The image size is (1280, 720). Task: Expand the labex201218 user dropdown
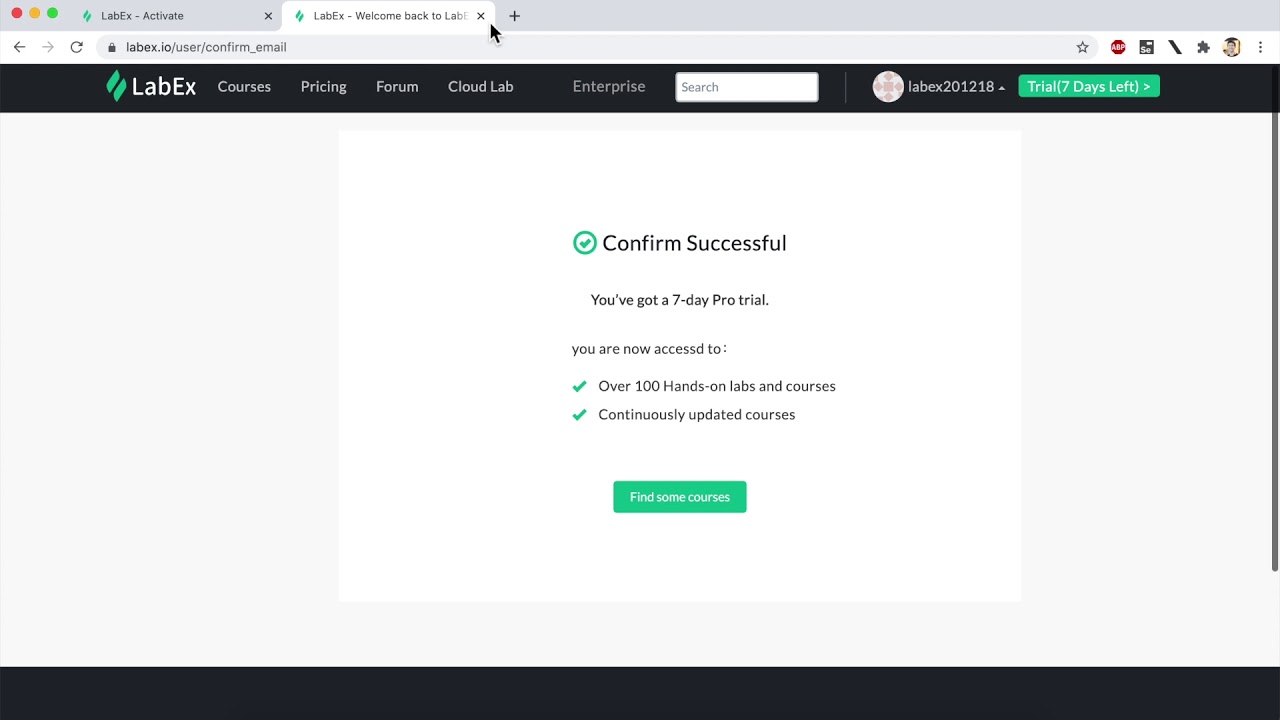(x=956, y=87)
